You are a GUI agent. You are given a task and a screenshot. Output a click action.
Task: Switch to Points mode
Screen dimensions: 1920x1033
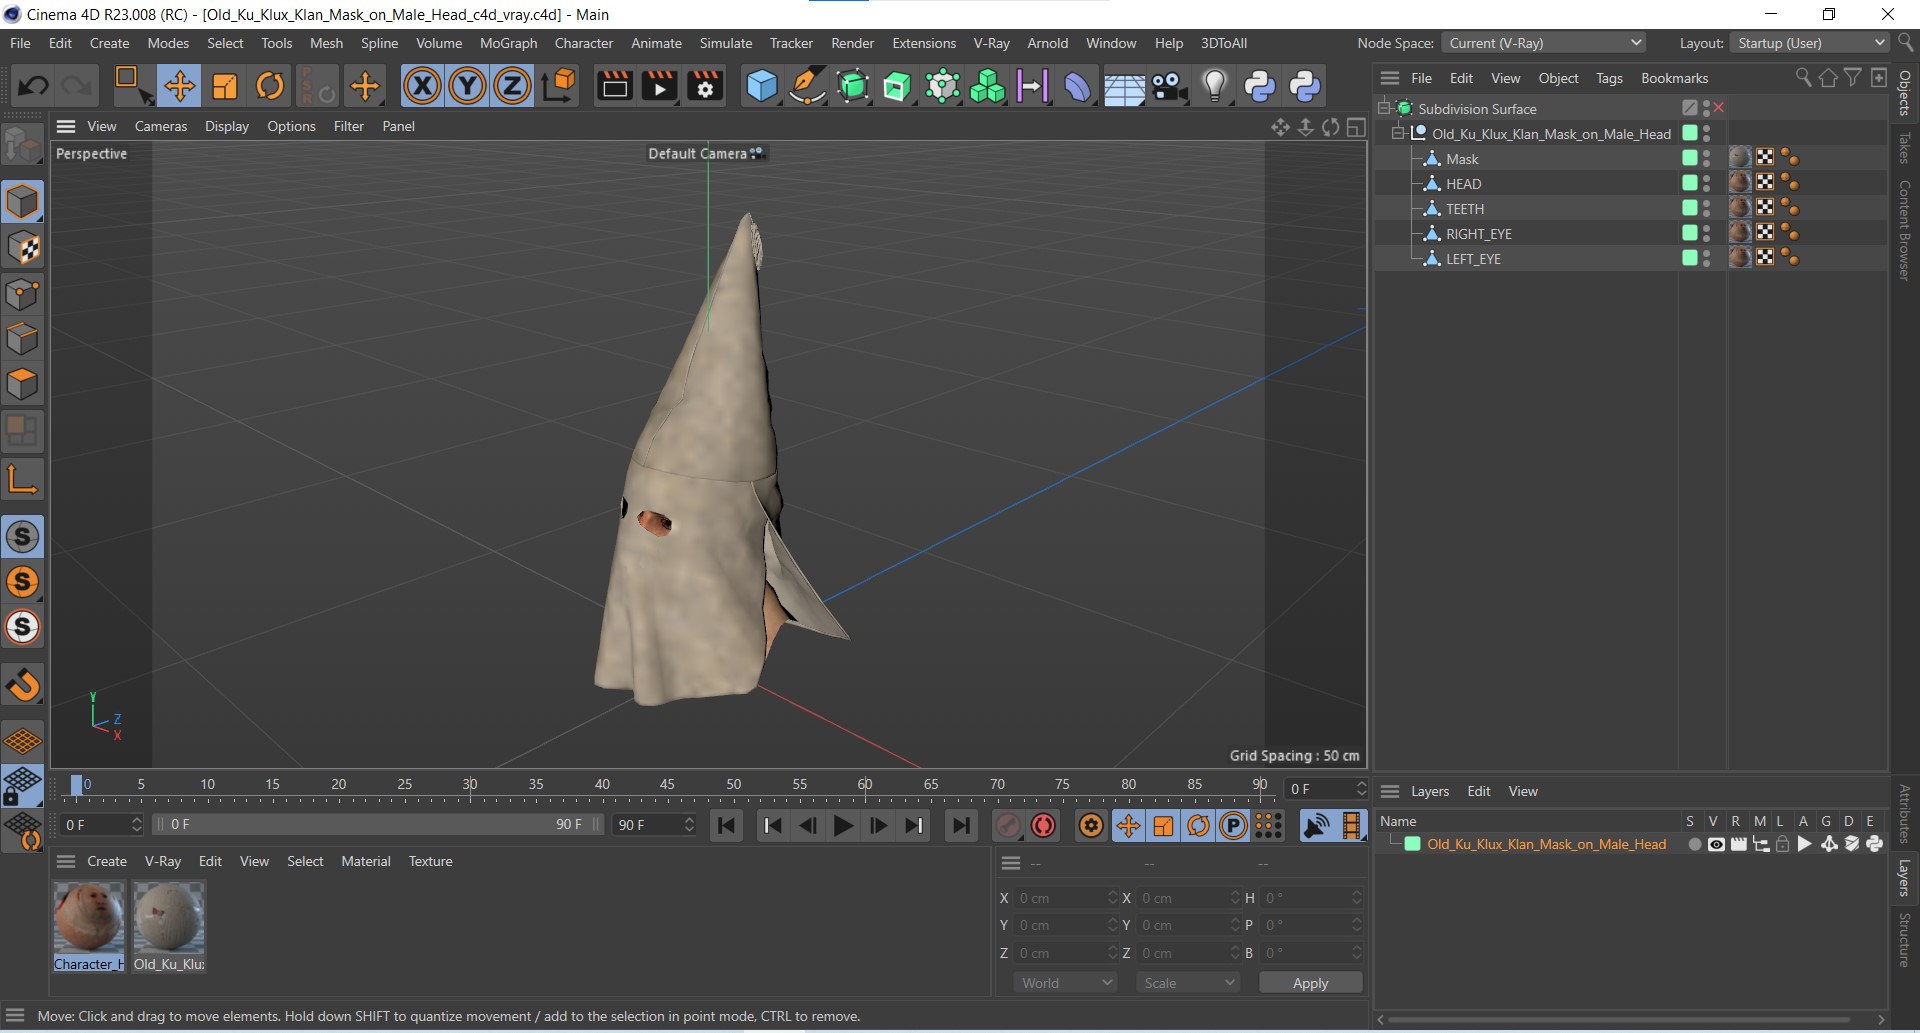[x=22, y=294]
